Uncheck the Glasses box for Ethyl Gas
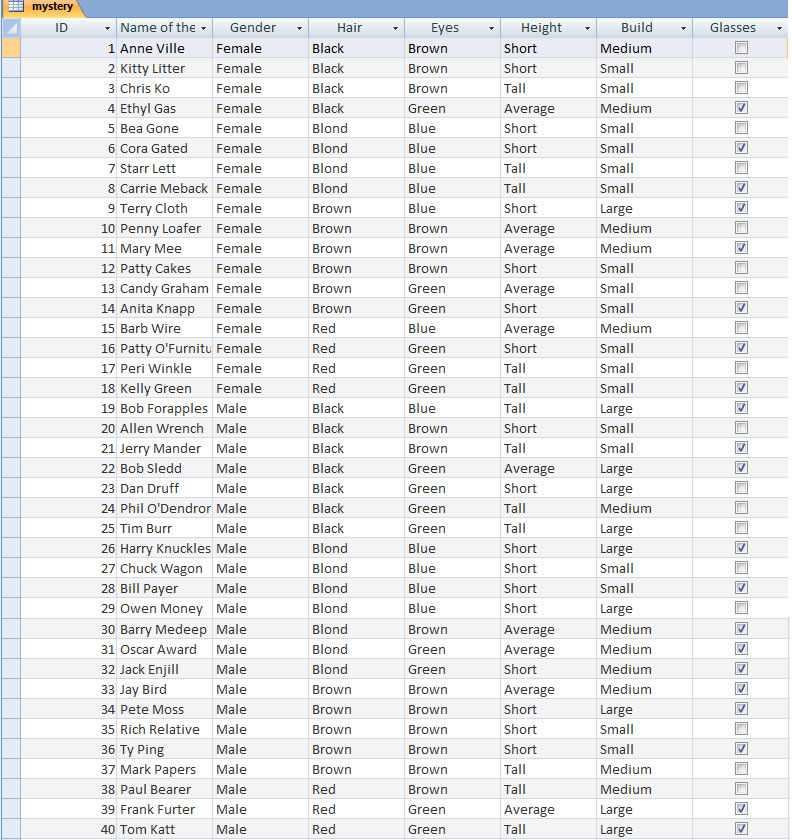 tap(741, 108)
